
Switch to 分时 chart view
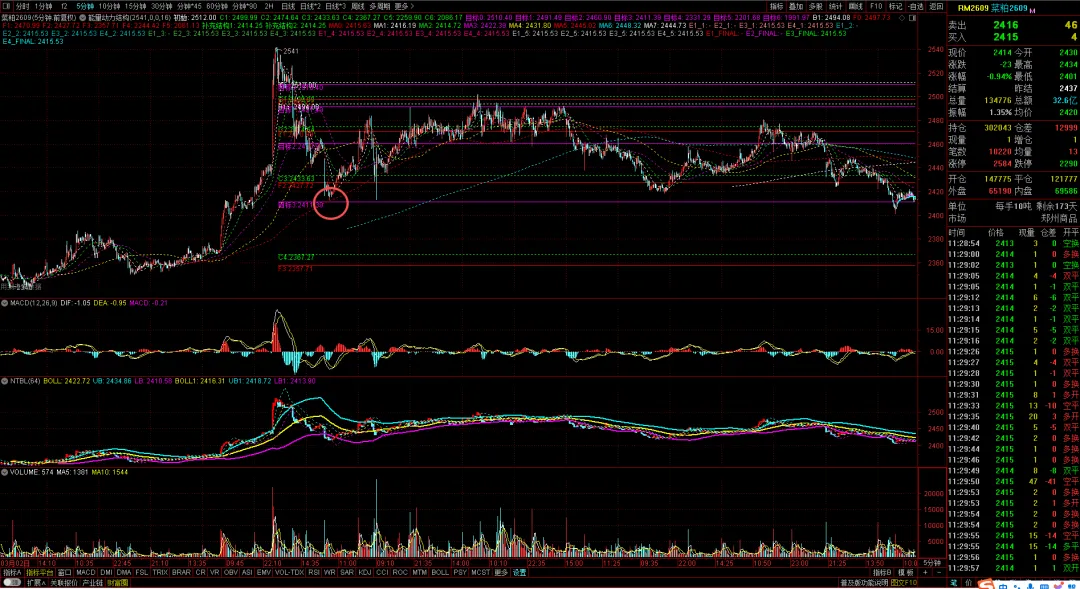23,6
